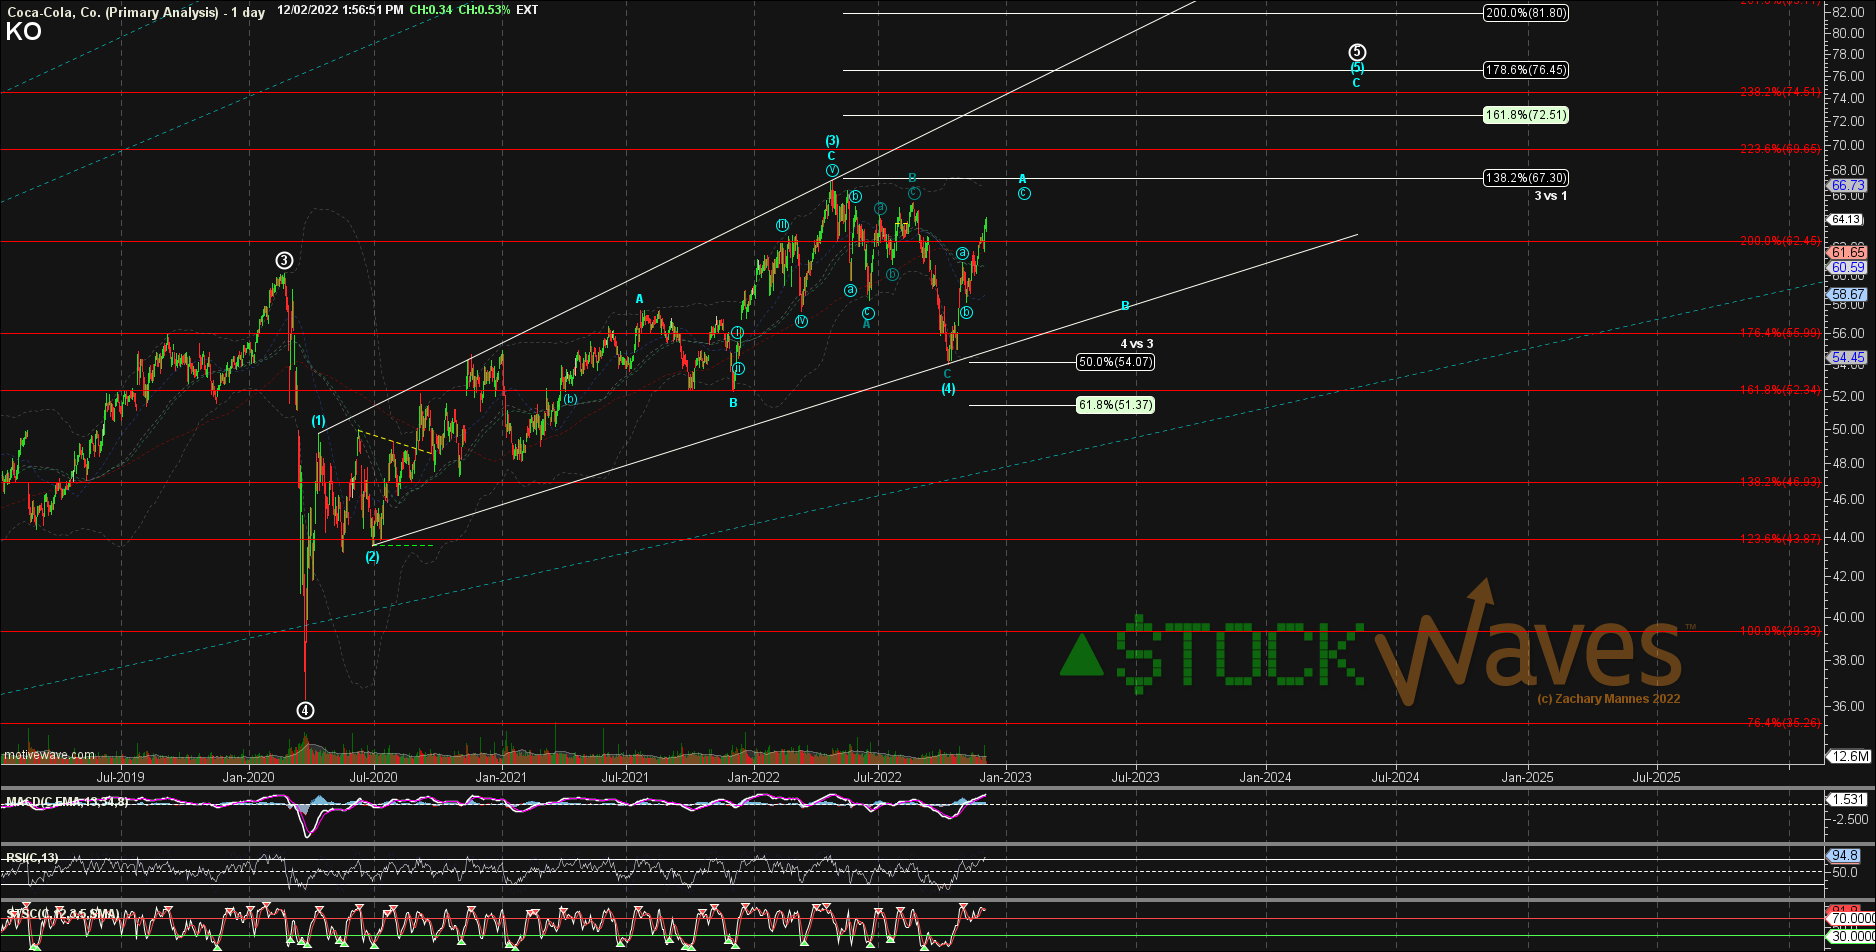Screen dimensions: 1876x952
Task: Click the MACD value tag 1.531
Action: pyautogui.click(x=1847, y=800)
